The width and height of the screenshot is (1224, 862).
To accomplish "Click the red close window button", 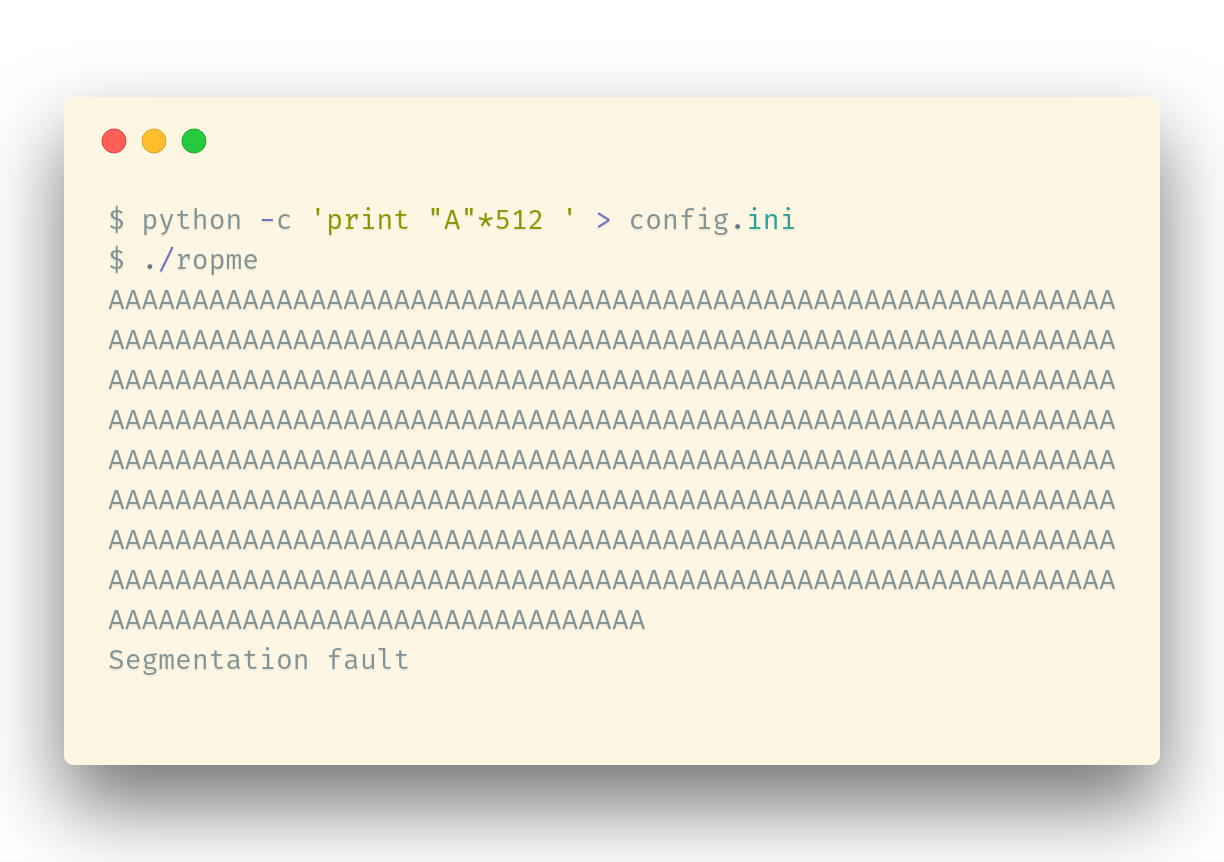I will pyautogui.click(x=114, y=141).
